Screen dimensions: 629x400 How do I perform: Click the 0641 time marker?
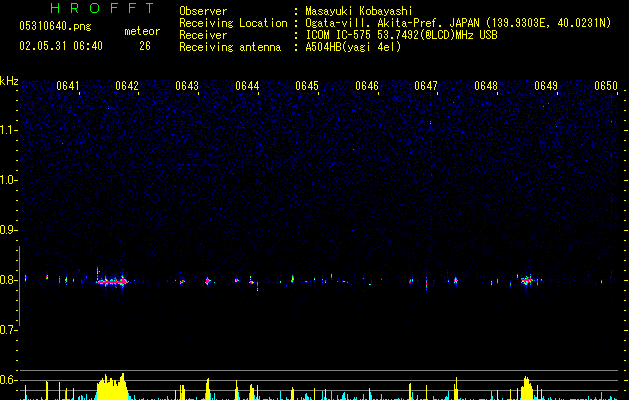pos(67,86)
